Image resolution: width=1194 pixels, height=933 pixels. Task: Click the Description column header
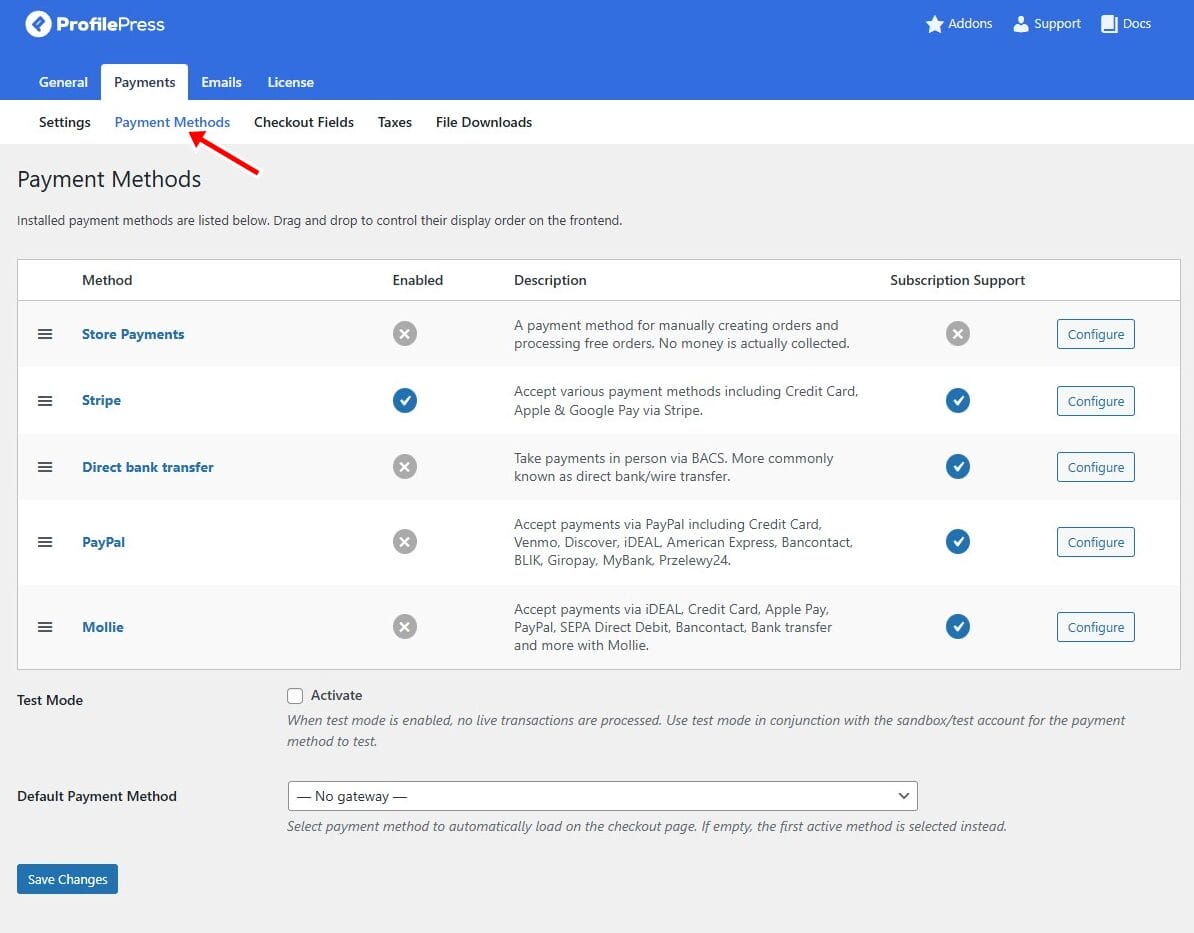click(x=550, y=280)
